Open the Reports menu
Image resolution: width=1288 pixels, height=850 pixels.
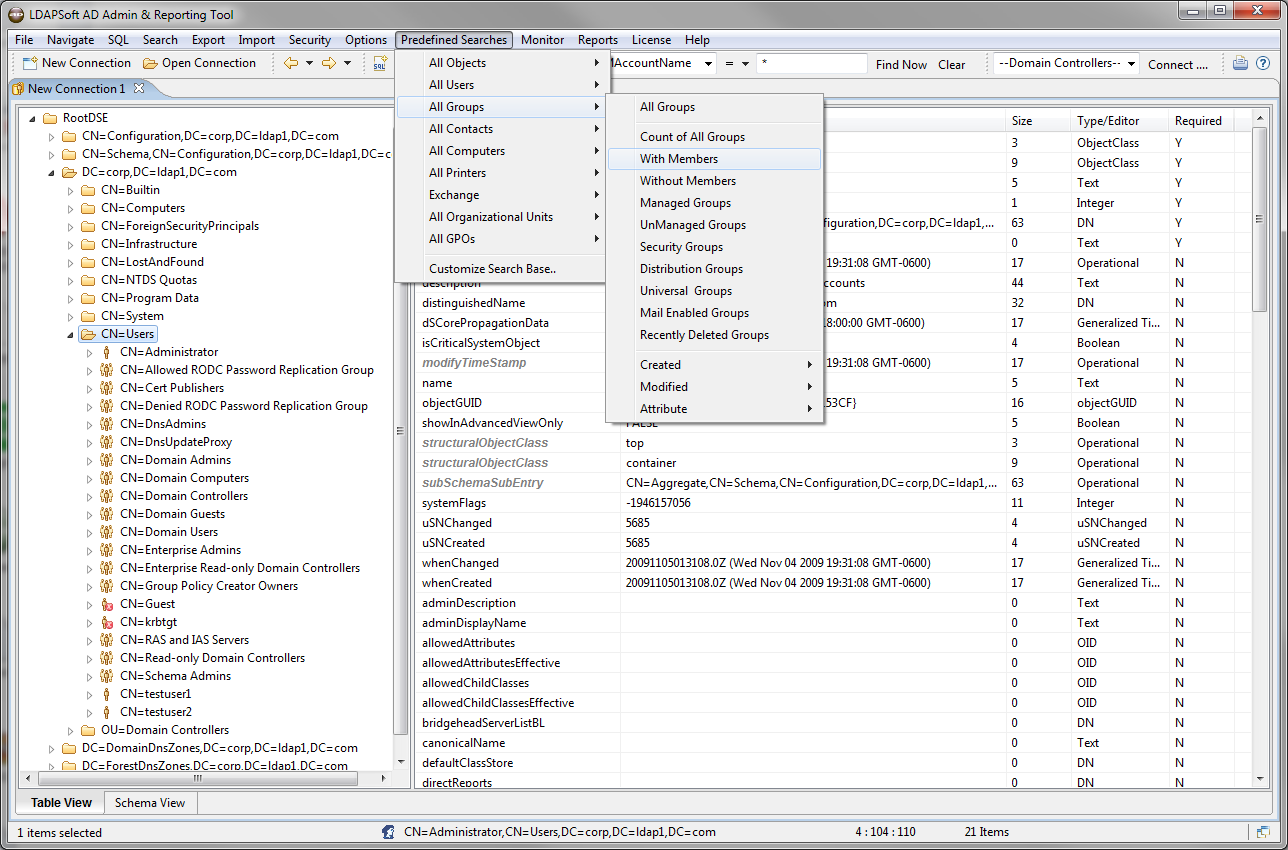click(598, 40)
